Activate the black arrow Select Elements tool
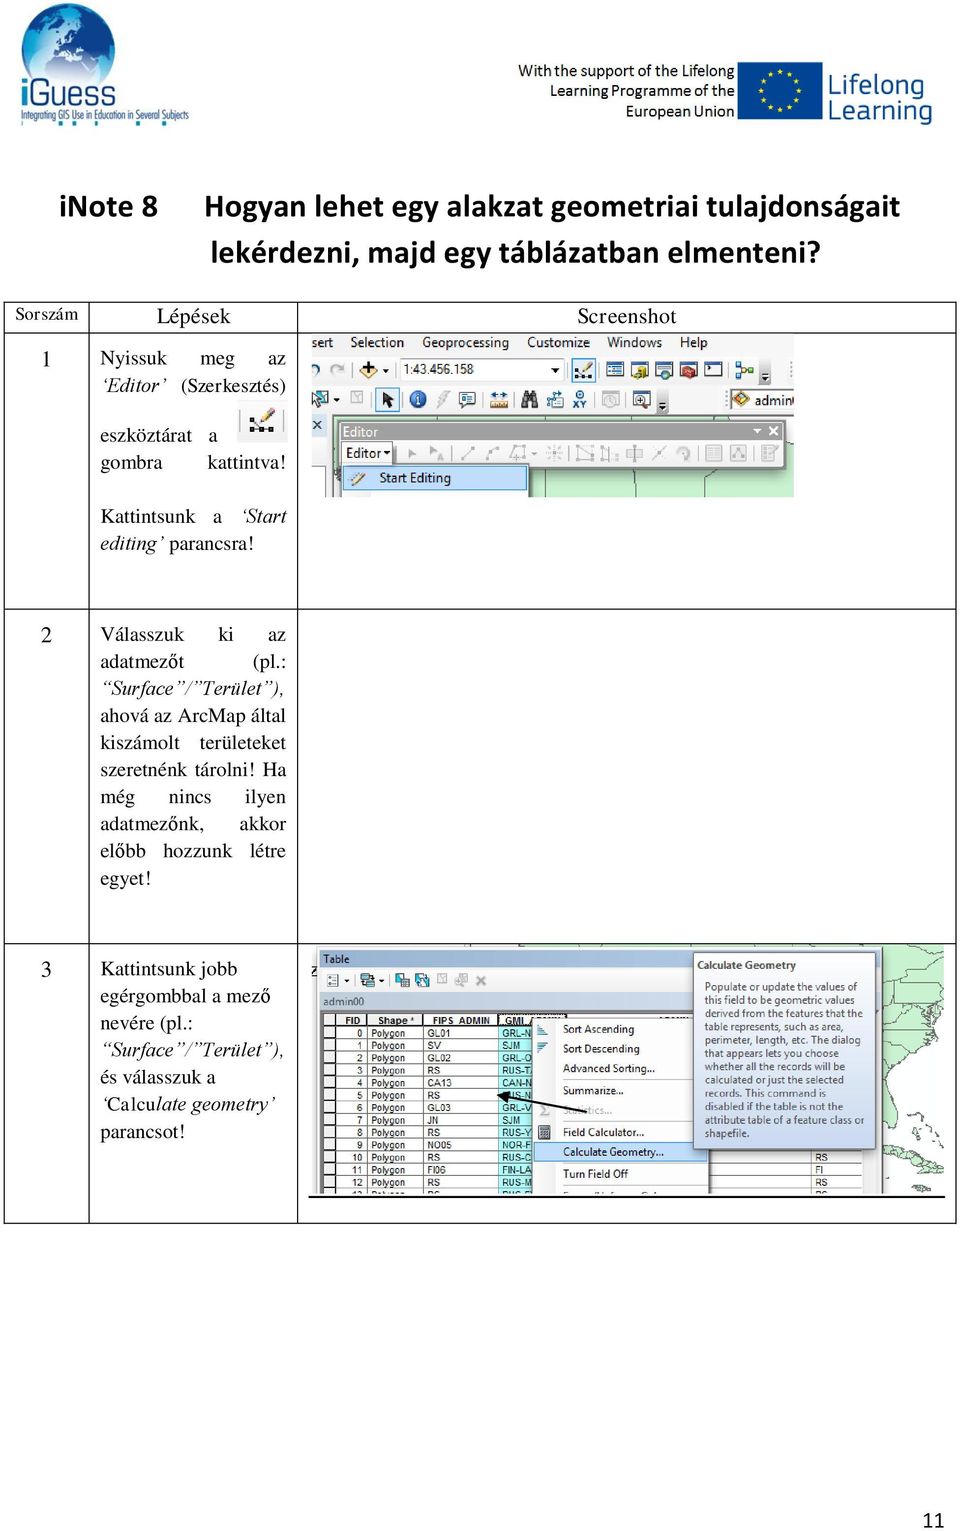The width and height of the screenshot is (960, 1531). [388, 400]
